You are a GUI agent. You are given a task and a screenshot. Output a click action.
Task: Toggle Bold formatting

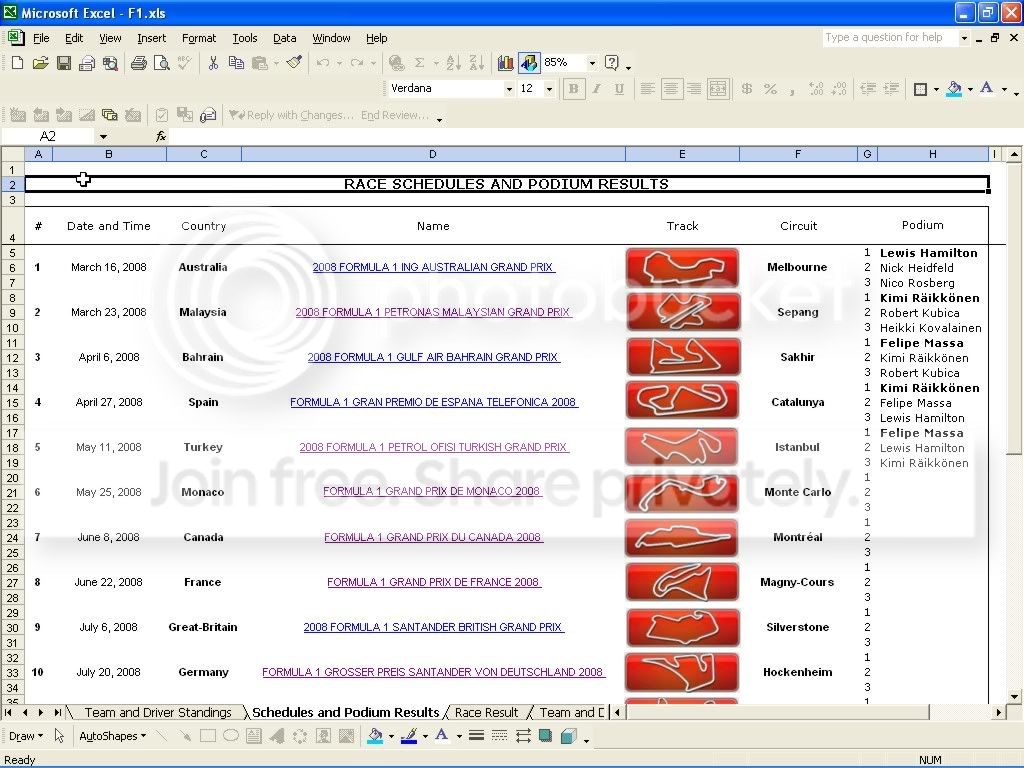click(573, 89)
